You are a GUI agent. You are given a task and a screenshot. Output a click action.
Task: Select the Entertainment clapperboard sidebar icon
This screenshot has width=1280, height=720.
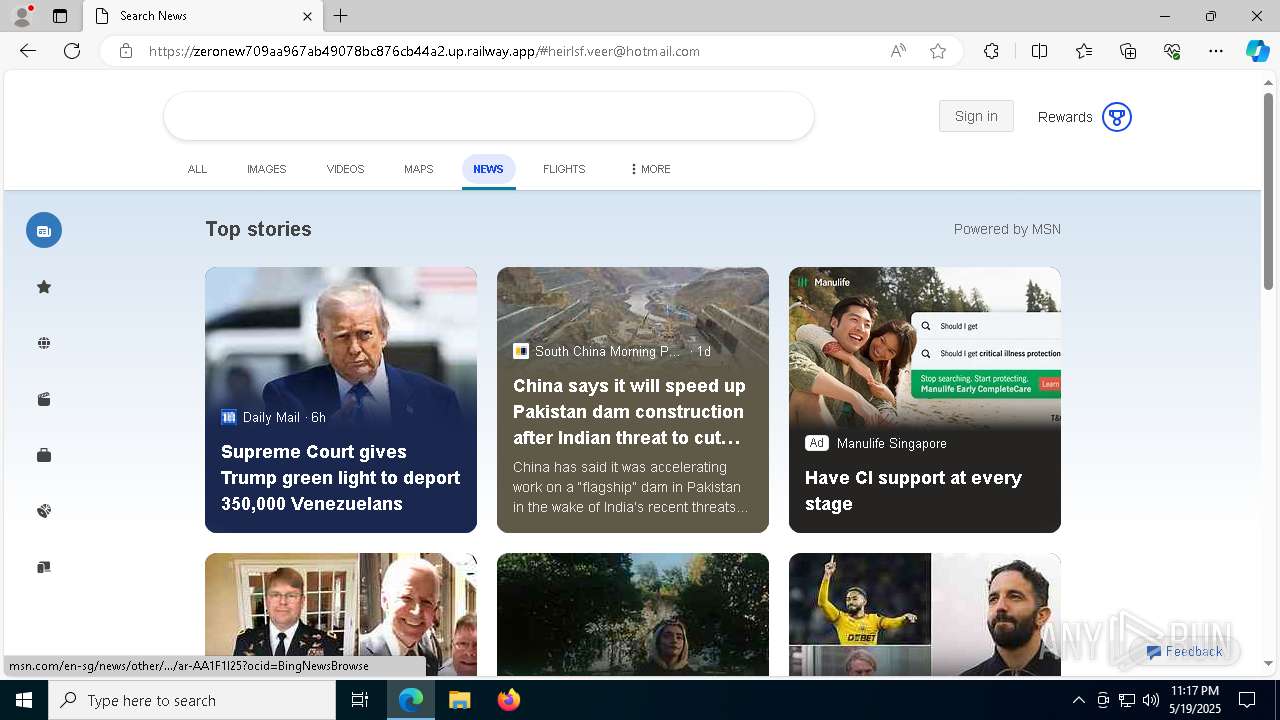click(x=44, y=399)
